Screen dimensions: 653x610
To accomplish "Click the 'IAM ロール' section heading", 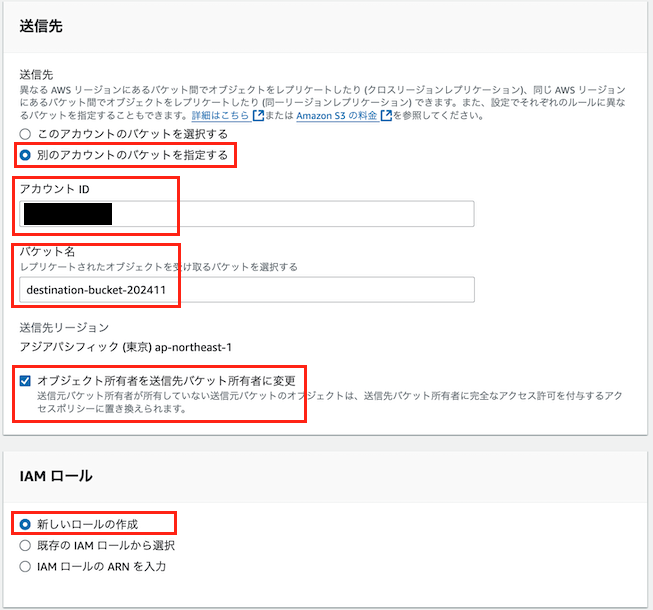I will pyautogui.click(x=56, y=476).
